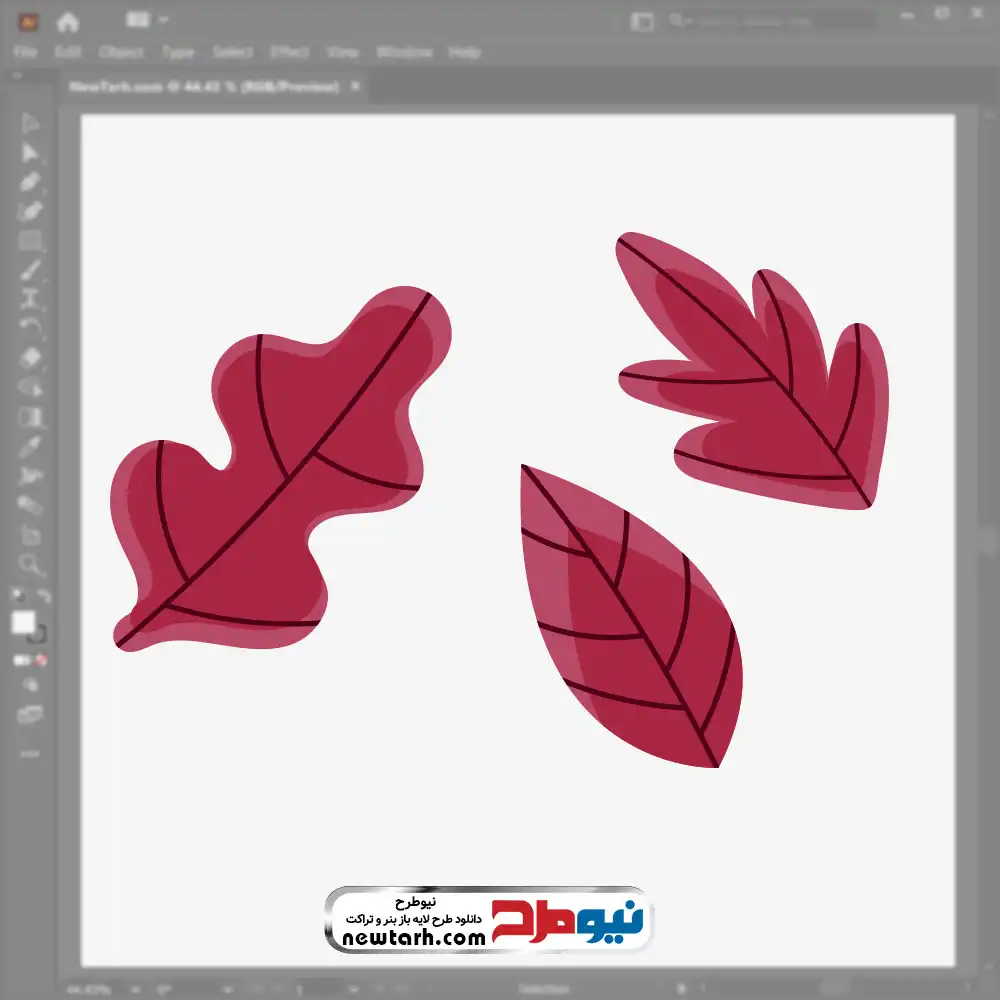
Task: Open the Arrange Documents panel icon
Action: [642, 21]
